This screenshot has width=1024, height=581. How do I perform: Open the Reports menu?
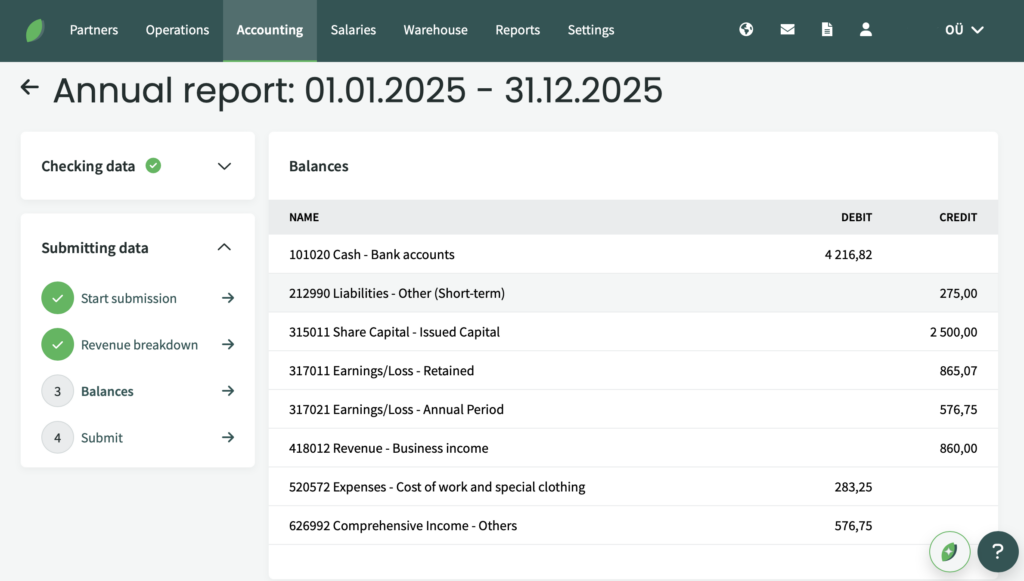(x=517, y=30)
